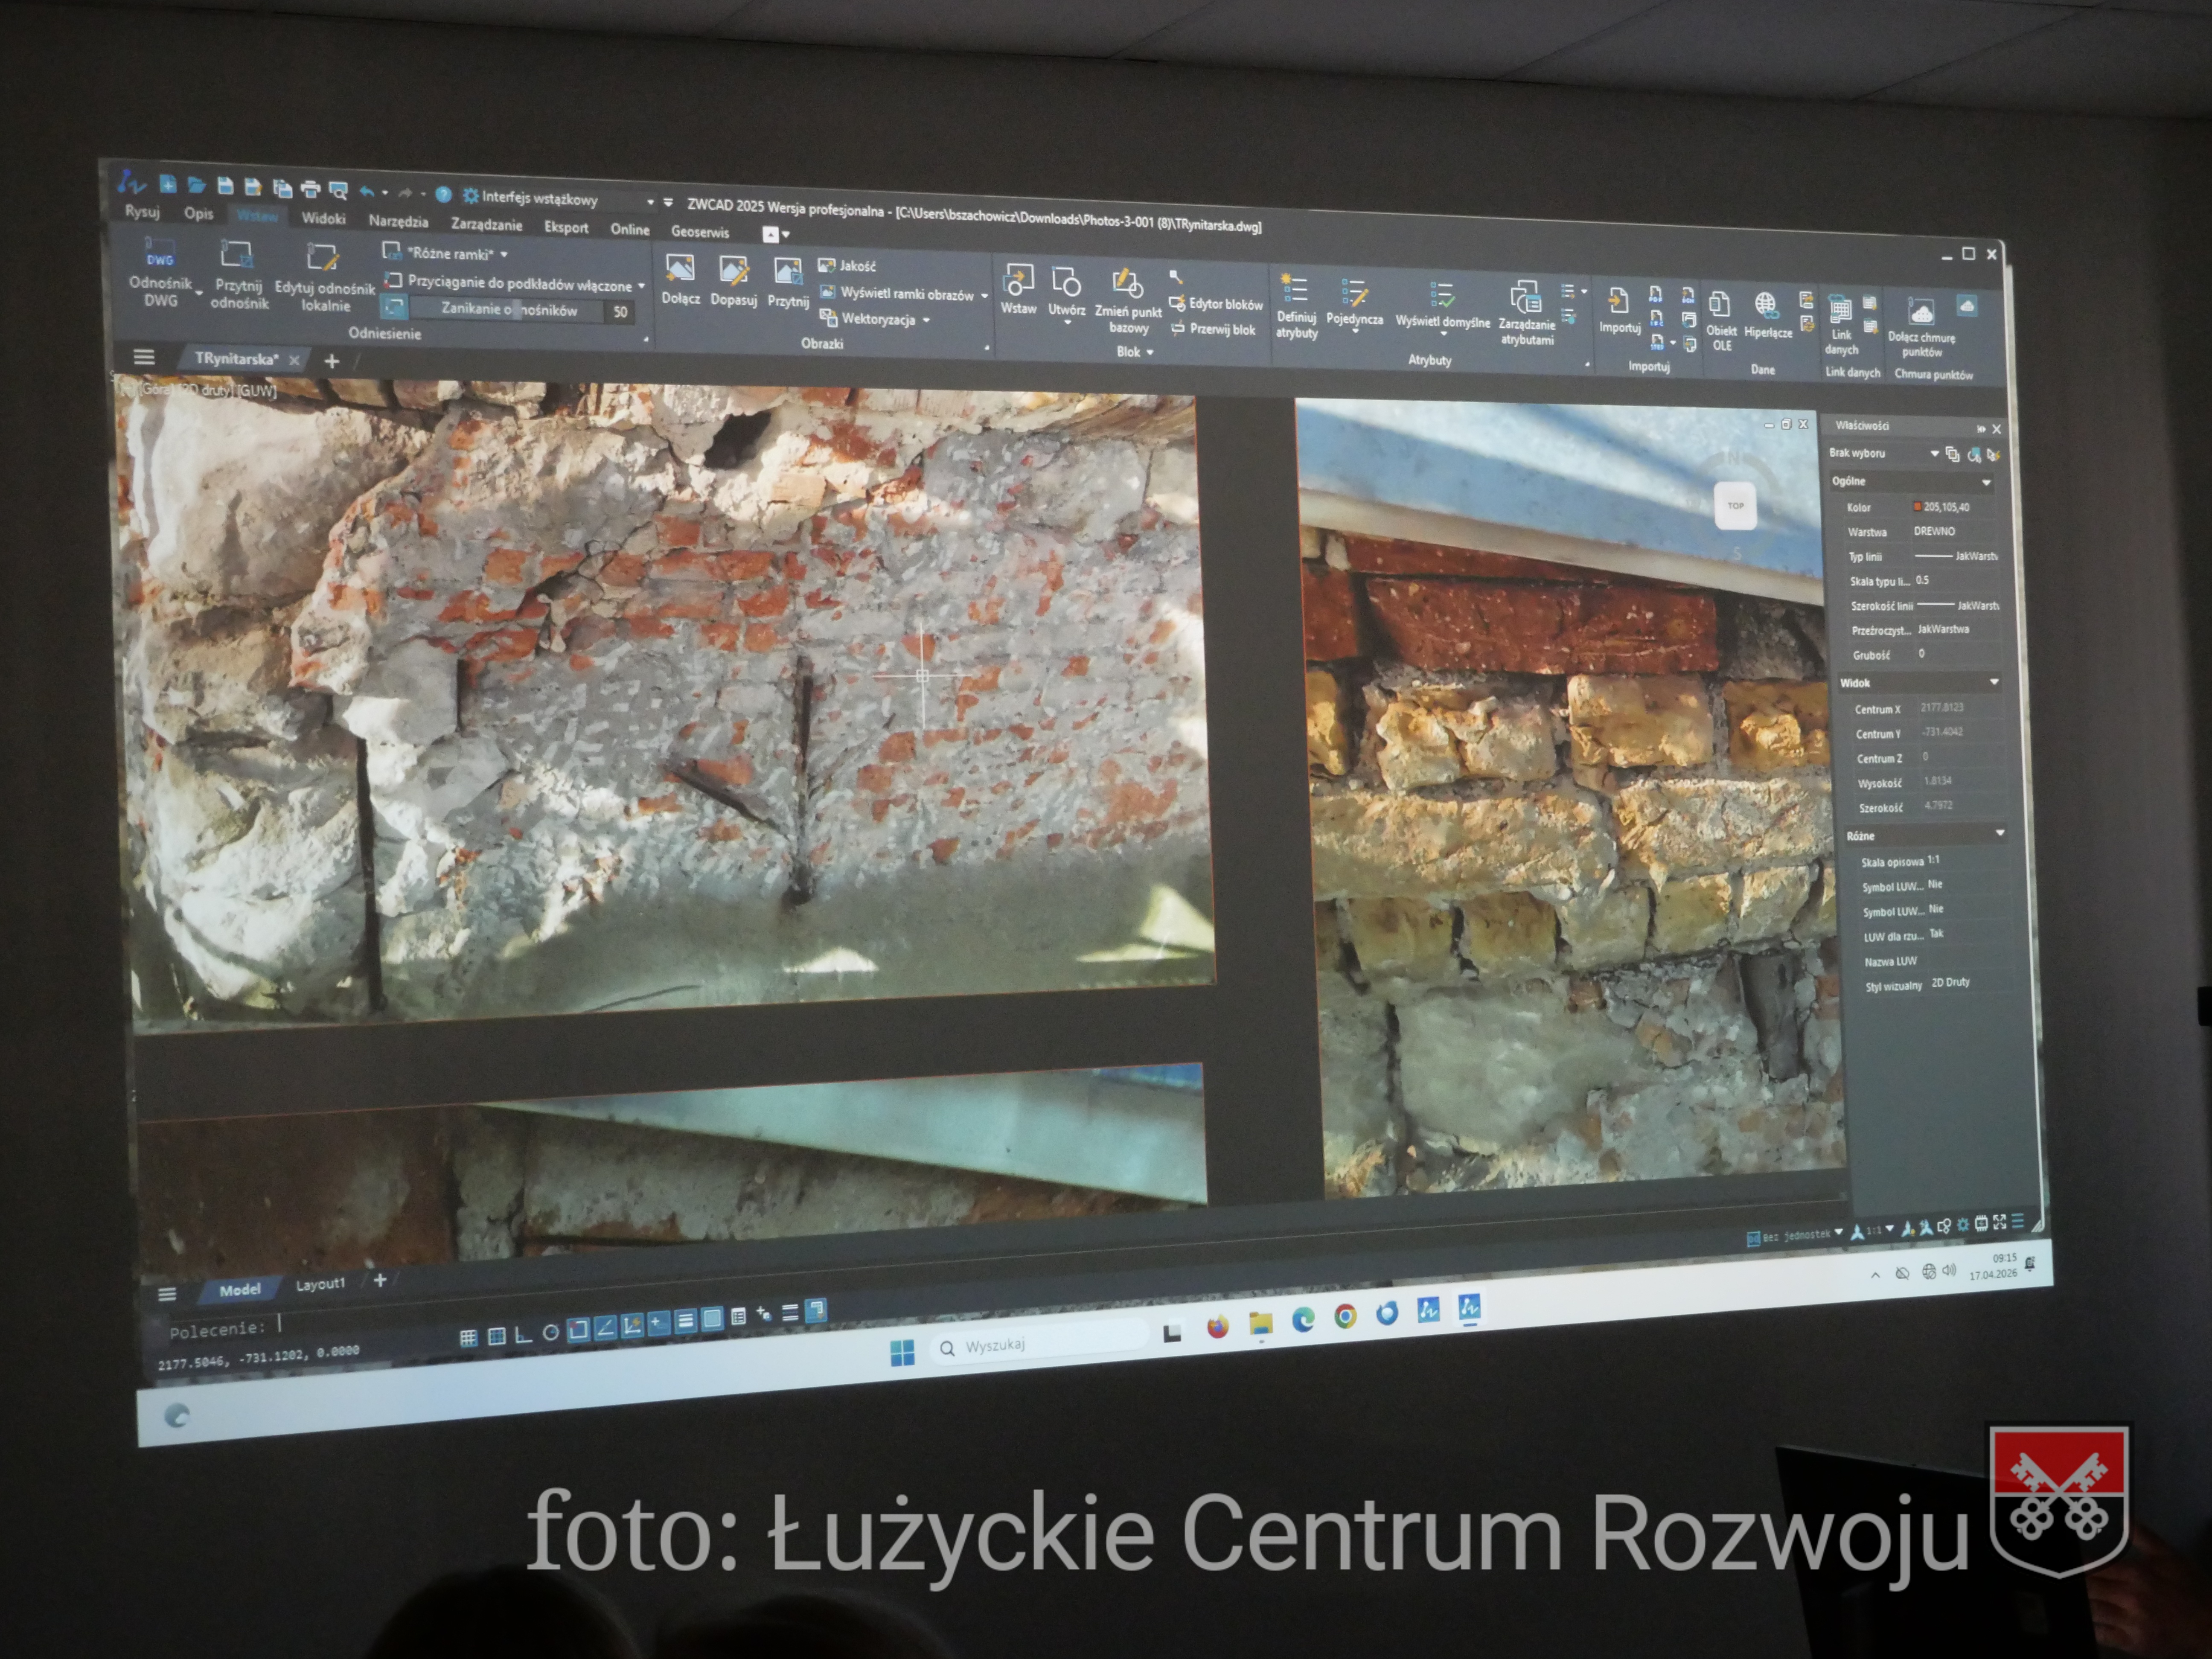Toggle polar tracking in status bar

pyautogui.click(x=550, y=1333)
